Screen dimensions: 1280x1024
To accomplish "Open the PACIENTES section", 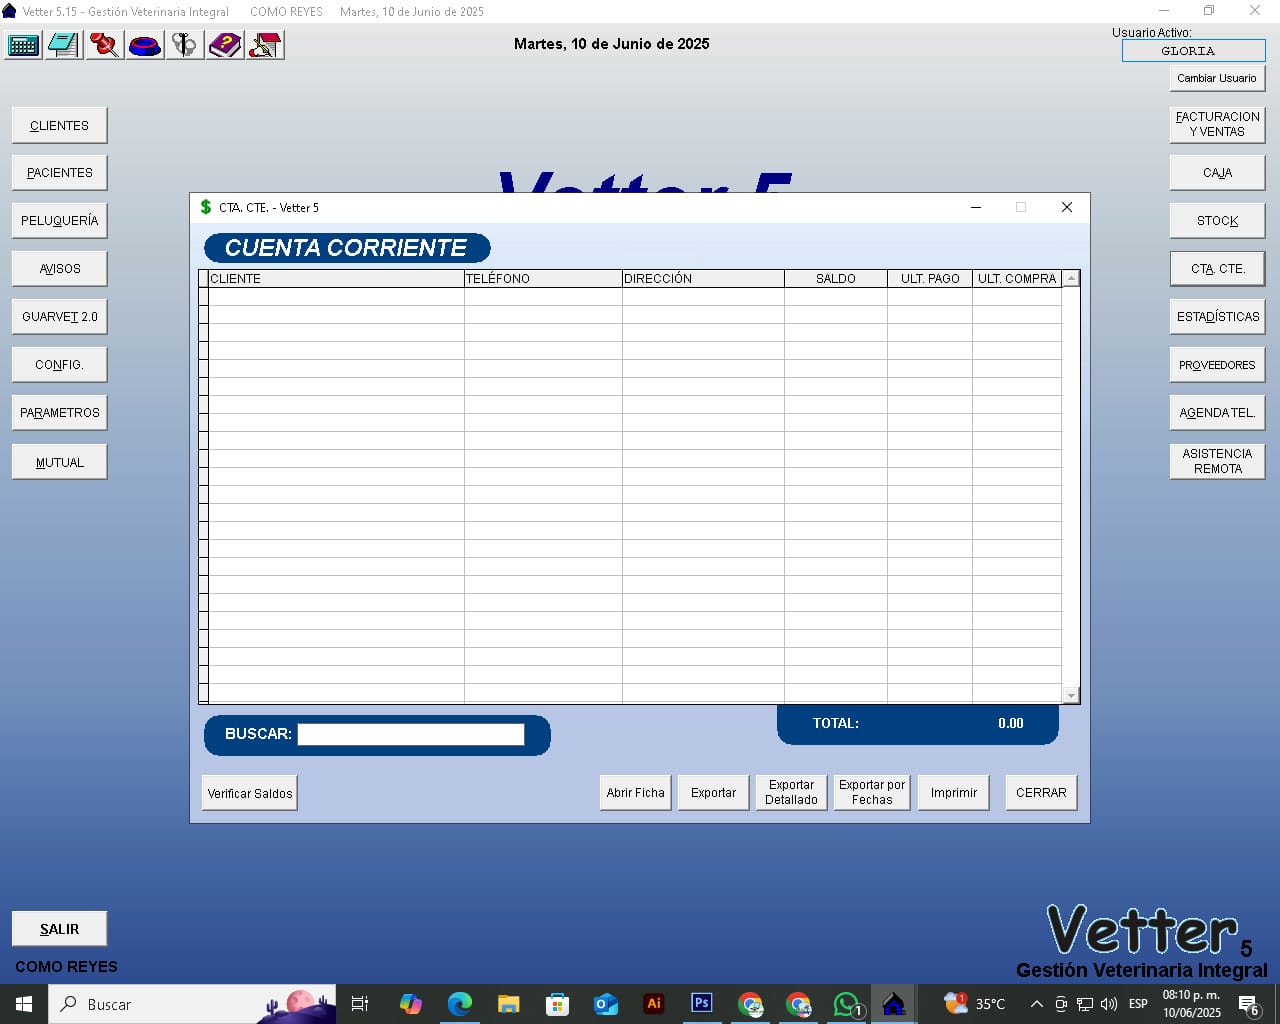I will (59, 172).
